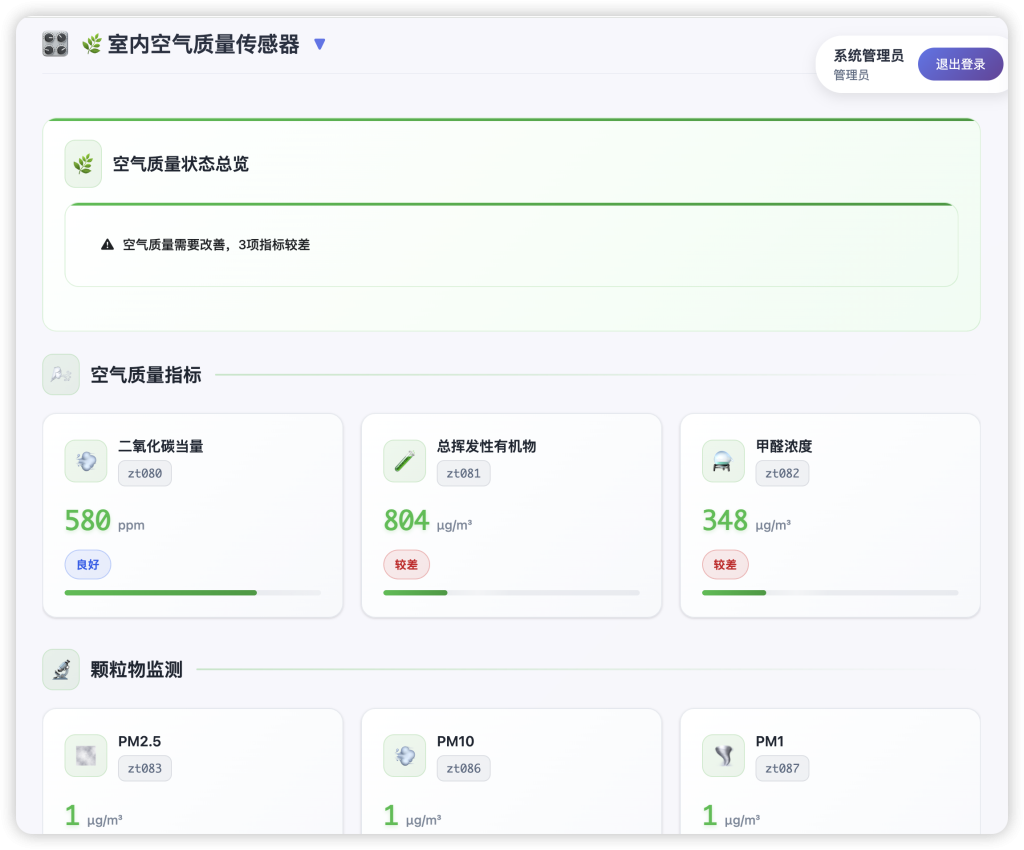
Task: Click the 二氧化碳当量 card icon
Action: click(85, 461)
